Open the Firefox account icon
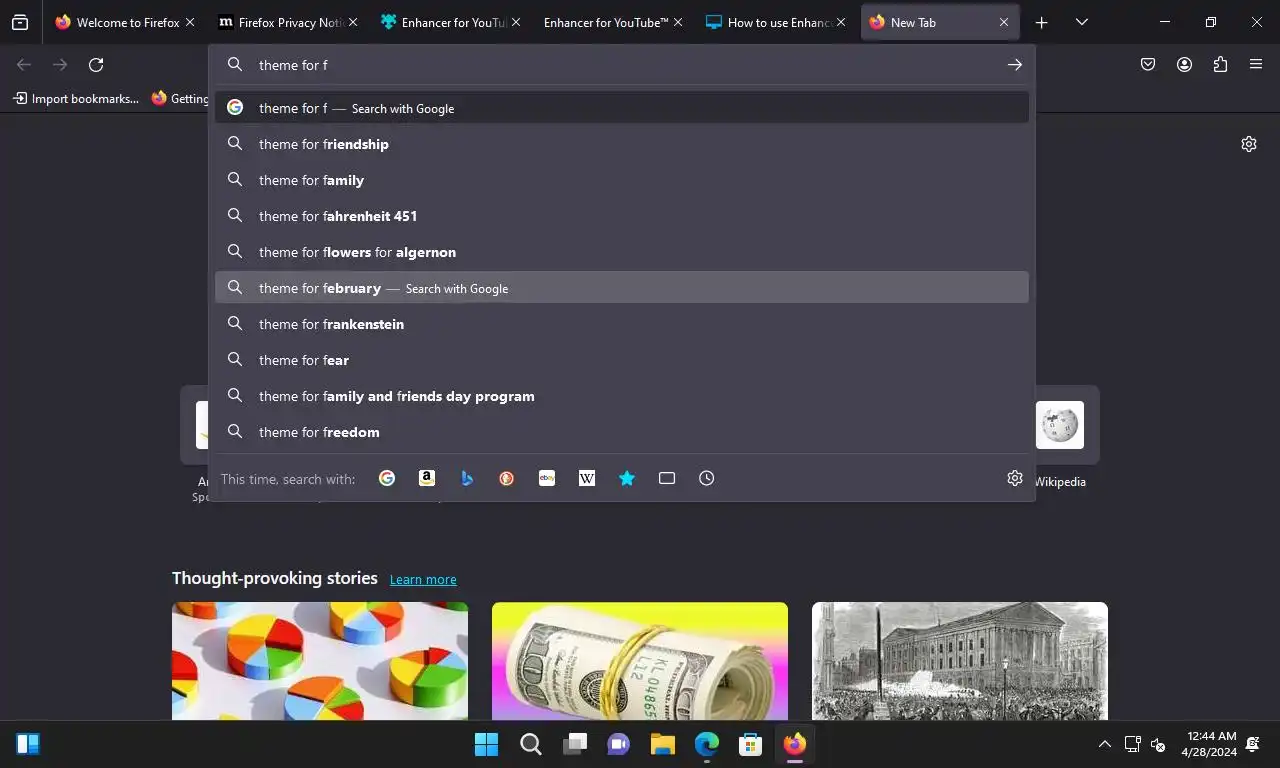The height and width of the screenshot is (768, 1280). click(x=1184, y=64)
